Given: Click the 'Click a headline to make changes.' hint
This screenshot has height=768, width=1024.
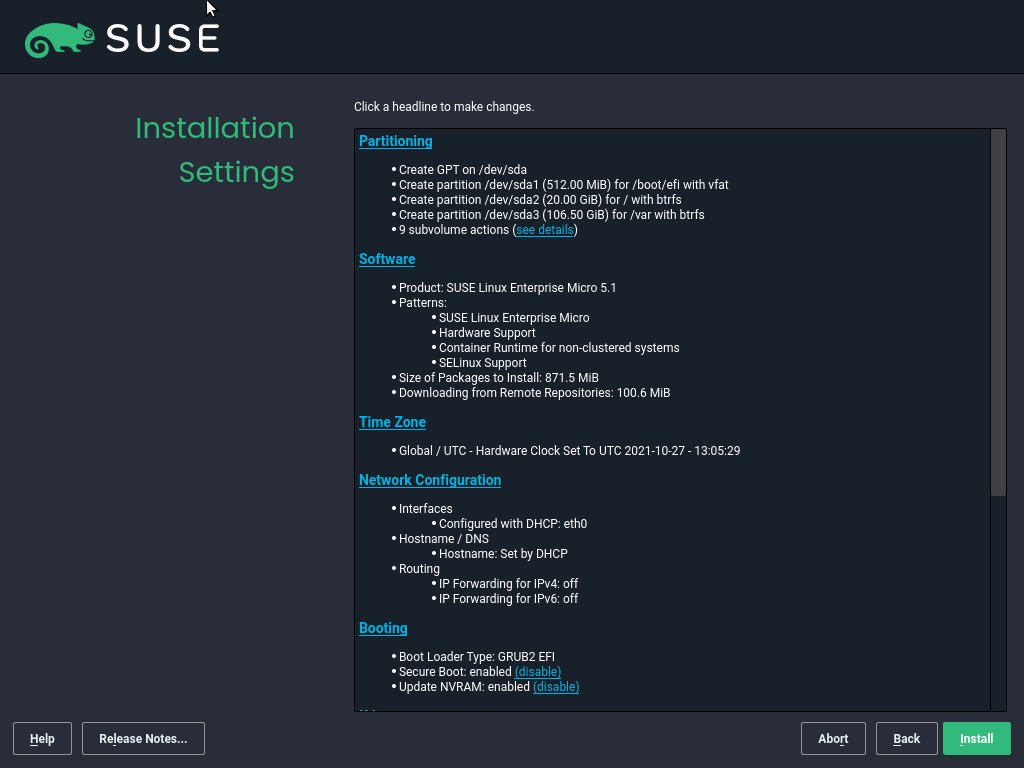Looking at the screenshot, I should (444, 107).
